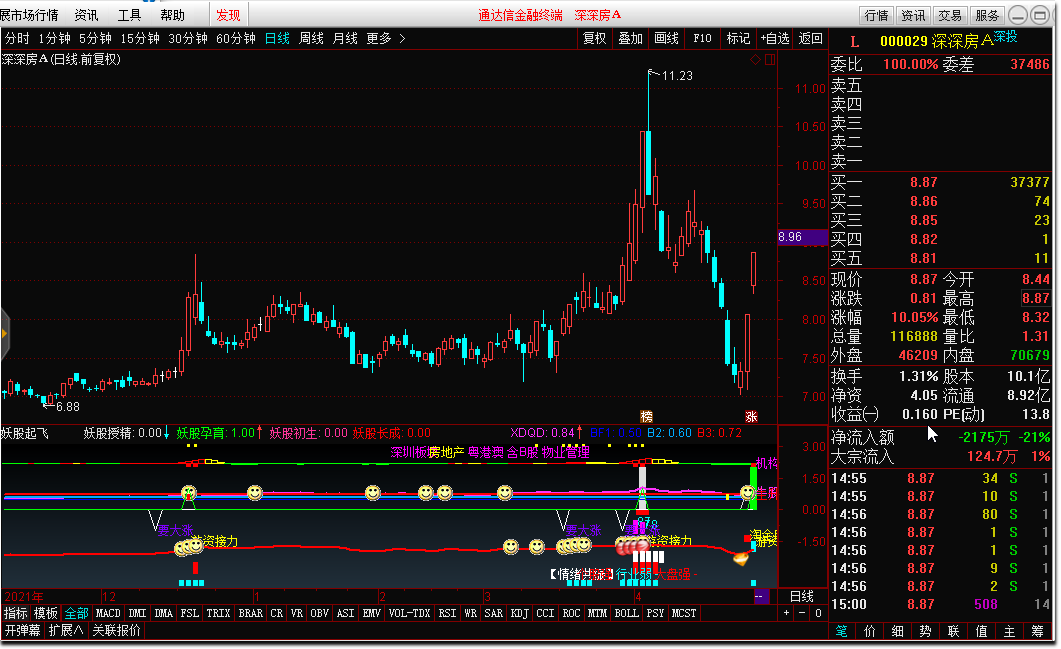Switch to 30分钟 chart period
Viewport: 1061px width, 649px height.
tap(187, 39)
